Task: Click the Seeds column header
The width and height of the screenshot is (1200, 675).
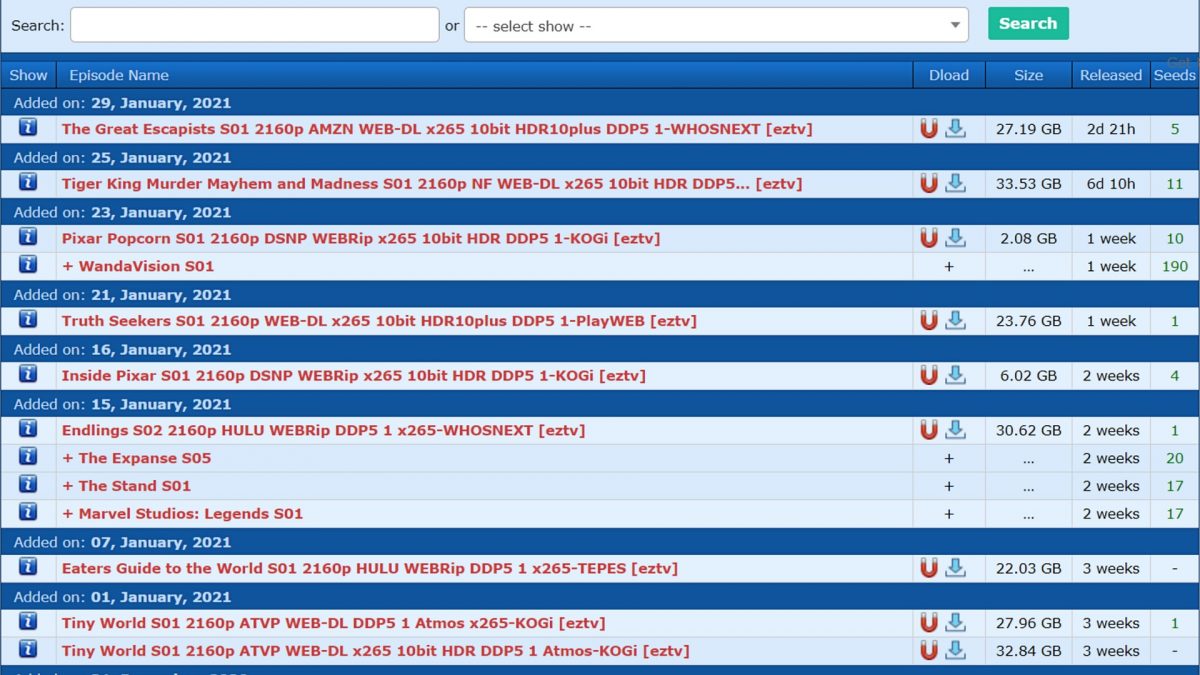Action: (x=1174, y=75)
